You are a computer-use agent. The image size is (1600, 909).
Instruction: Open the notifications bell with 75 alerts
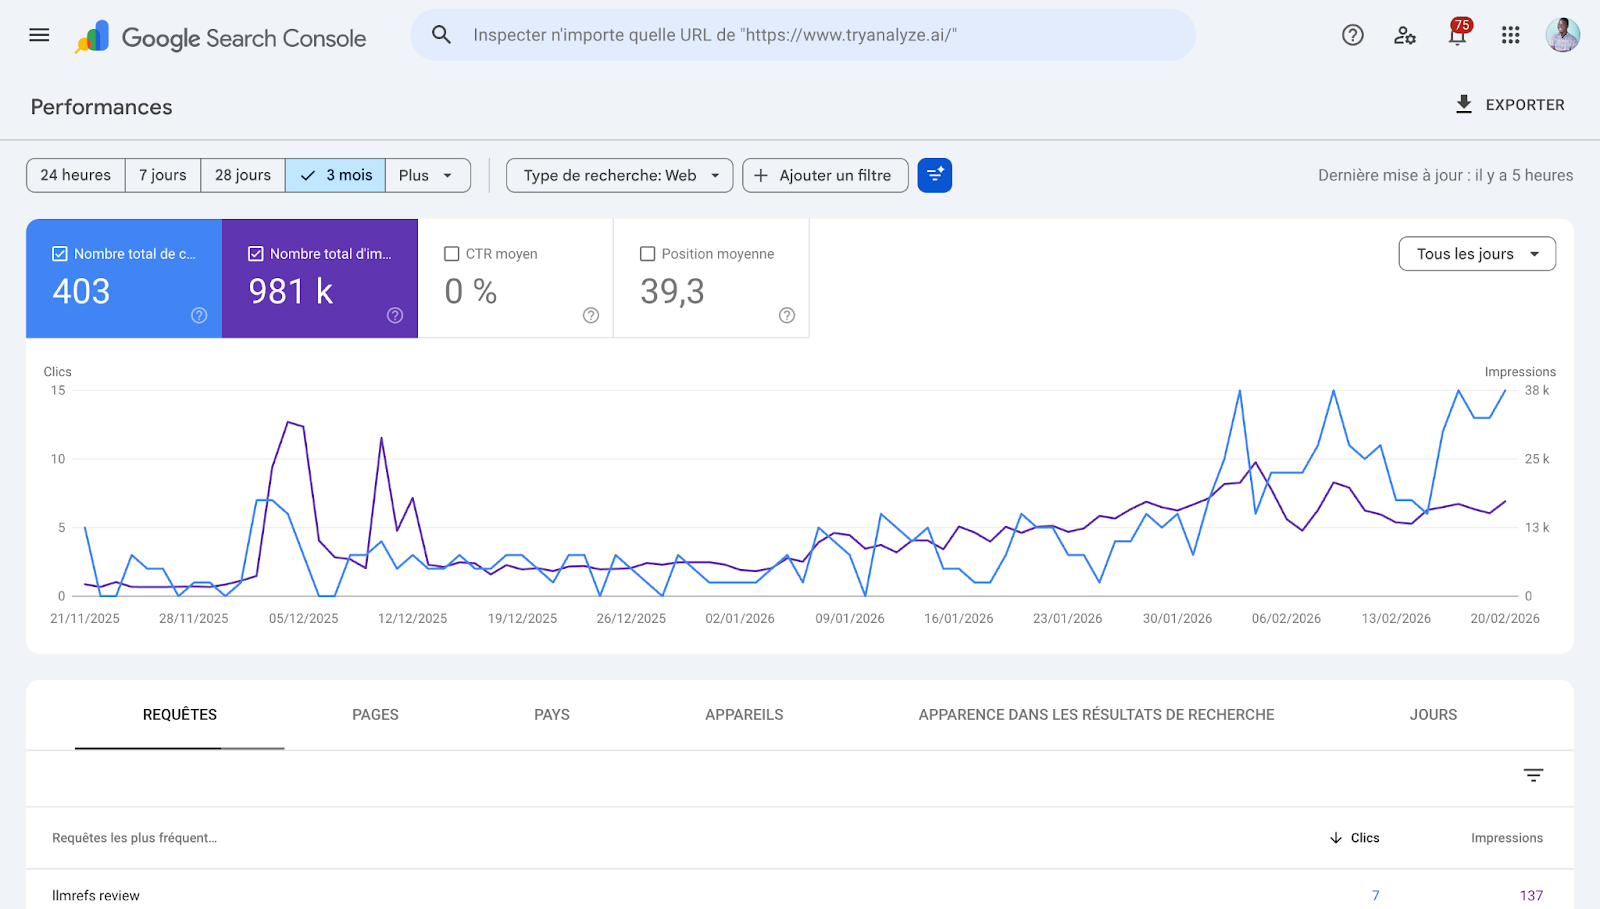coord(1458,35)
